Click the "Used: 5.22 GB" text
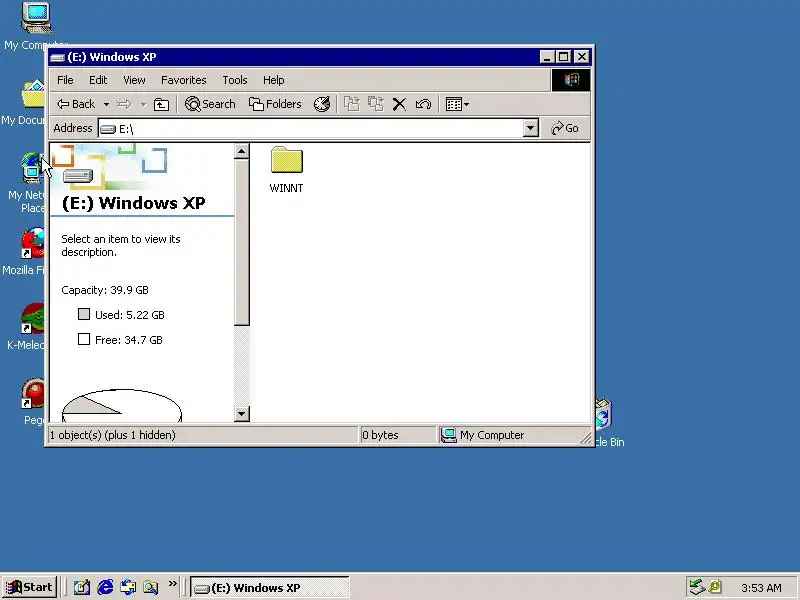The height and width of the screenshot is (600, 800). (x=130, y=315)
